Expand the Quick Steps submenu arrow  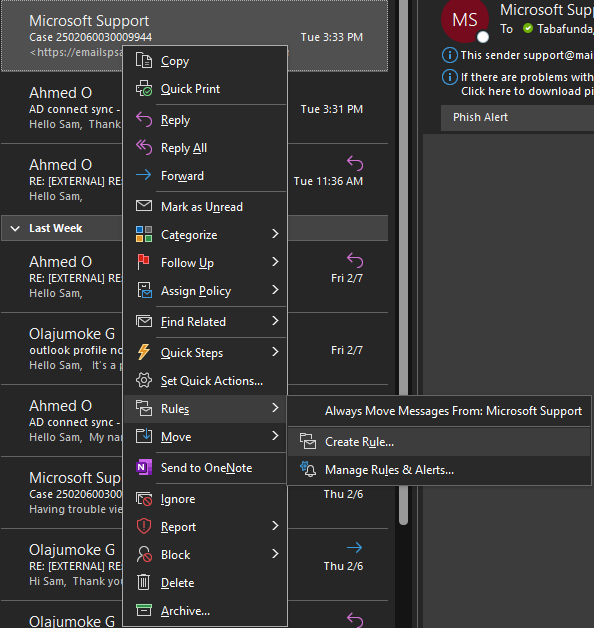275,352
